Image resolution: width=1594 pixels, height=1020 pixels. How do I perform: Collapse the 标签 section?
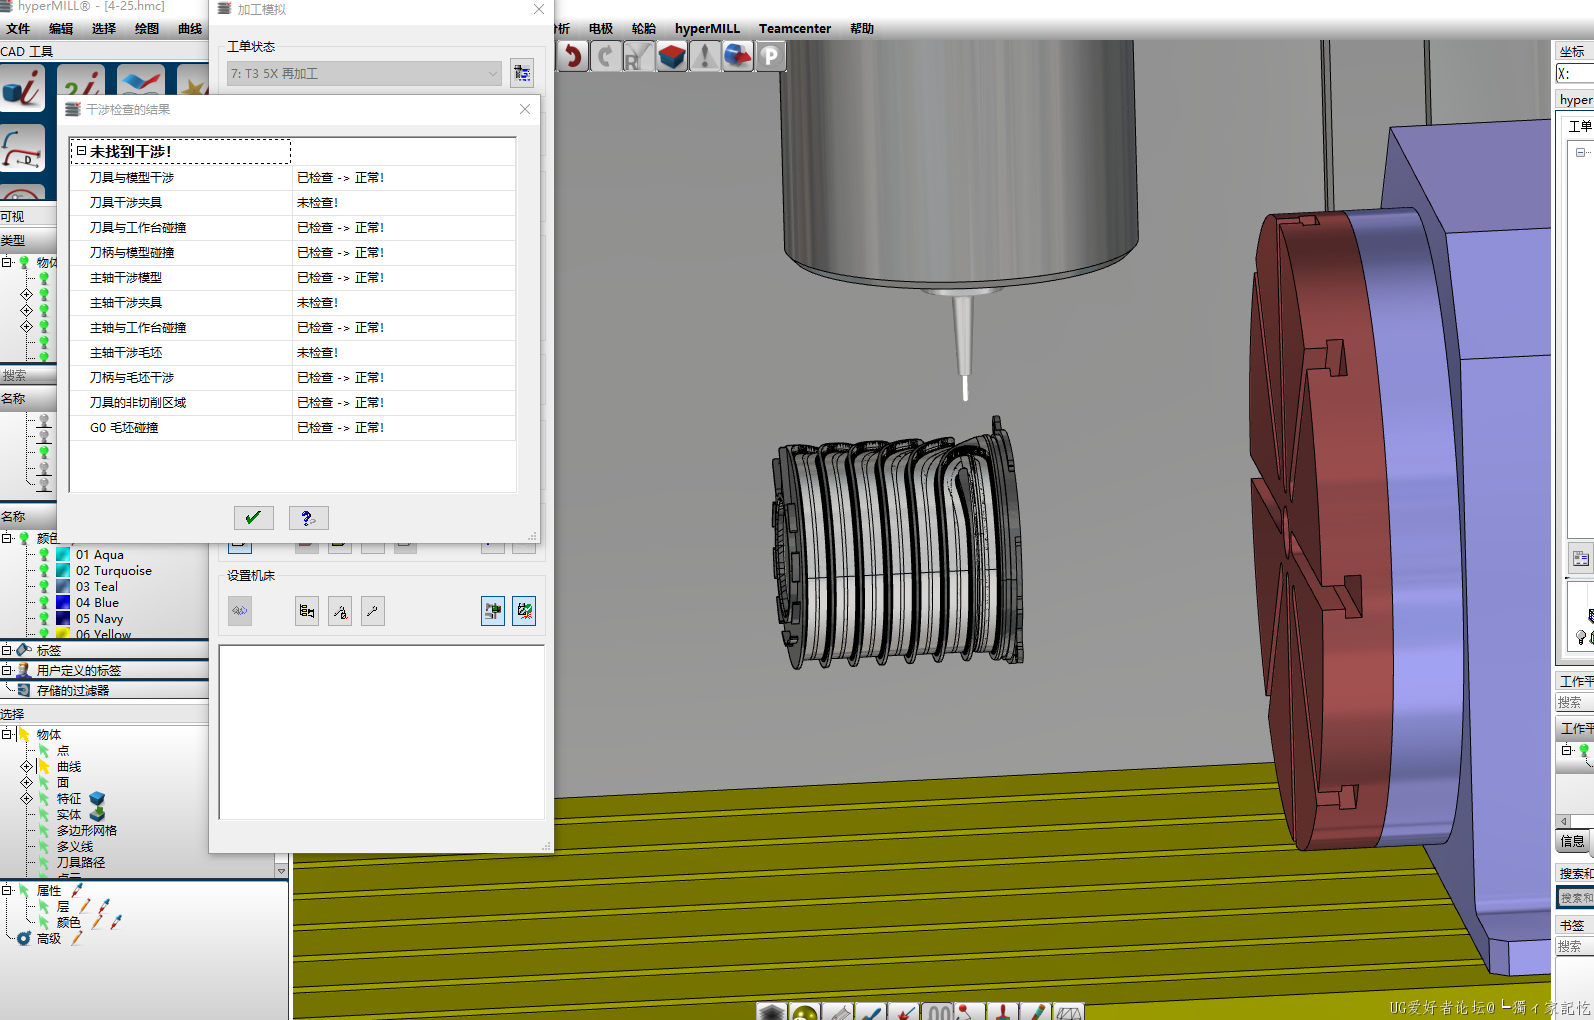7,650
